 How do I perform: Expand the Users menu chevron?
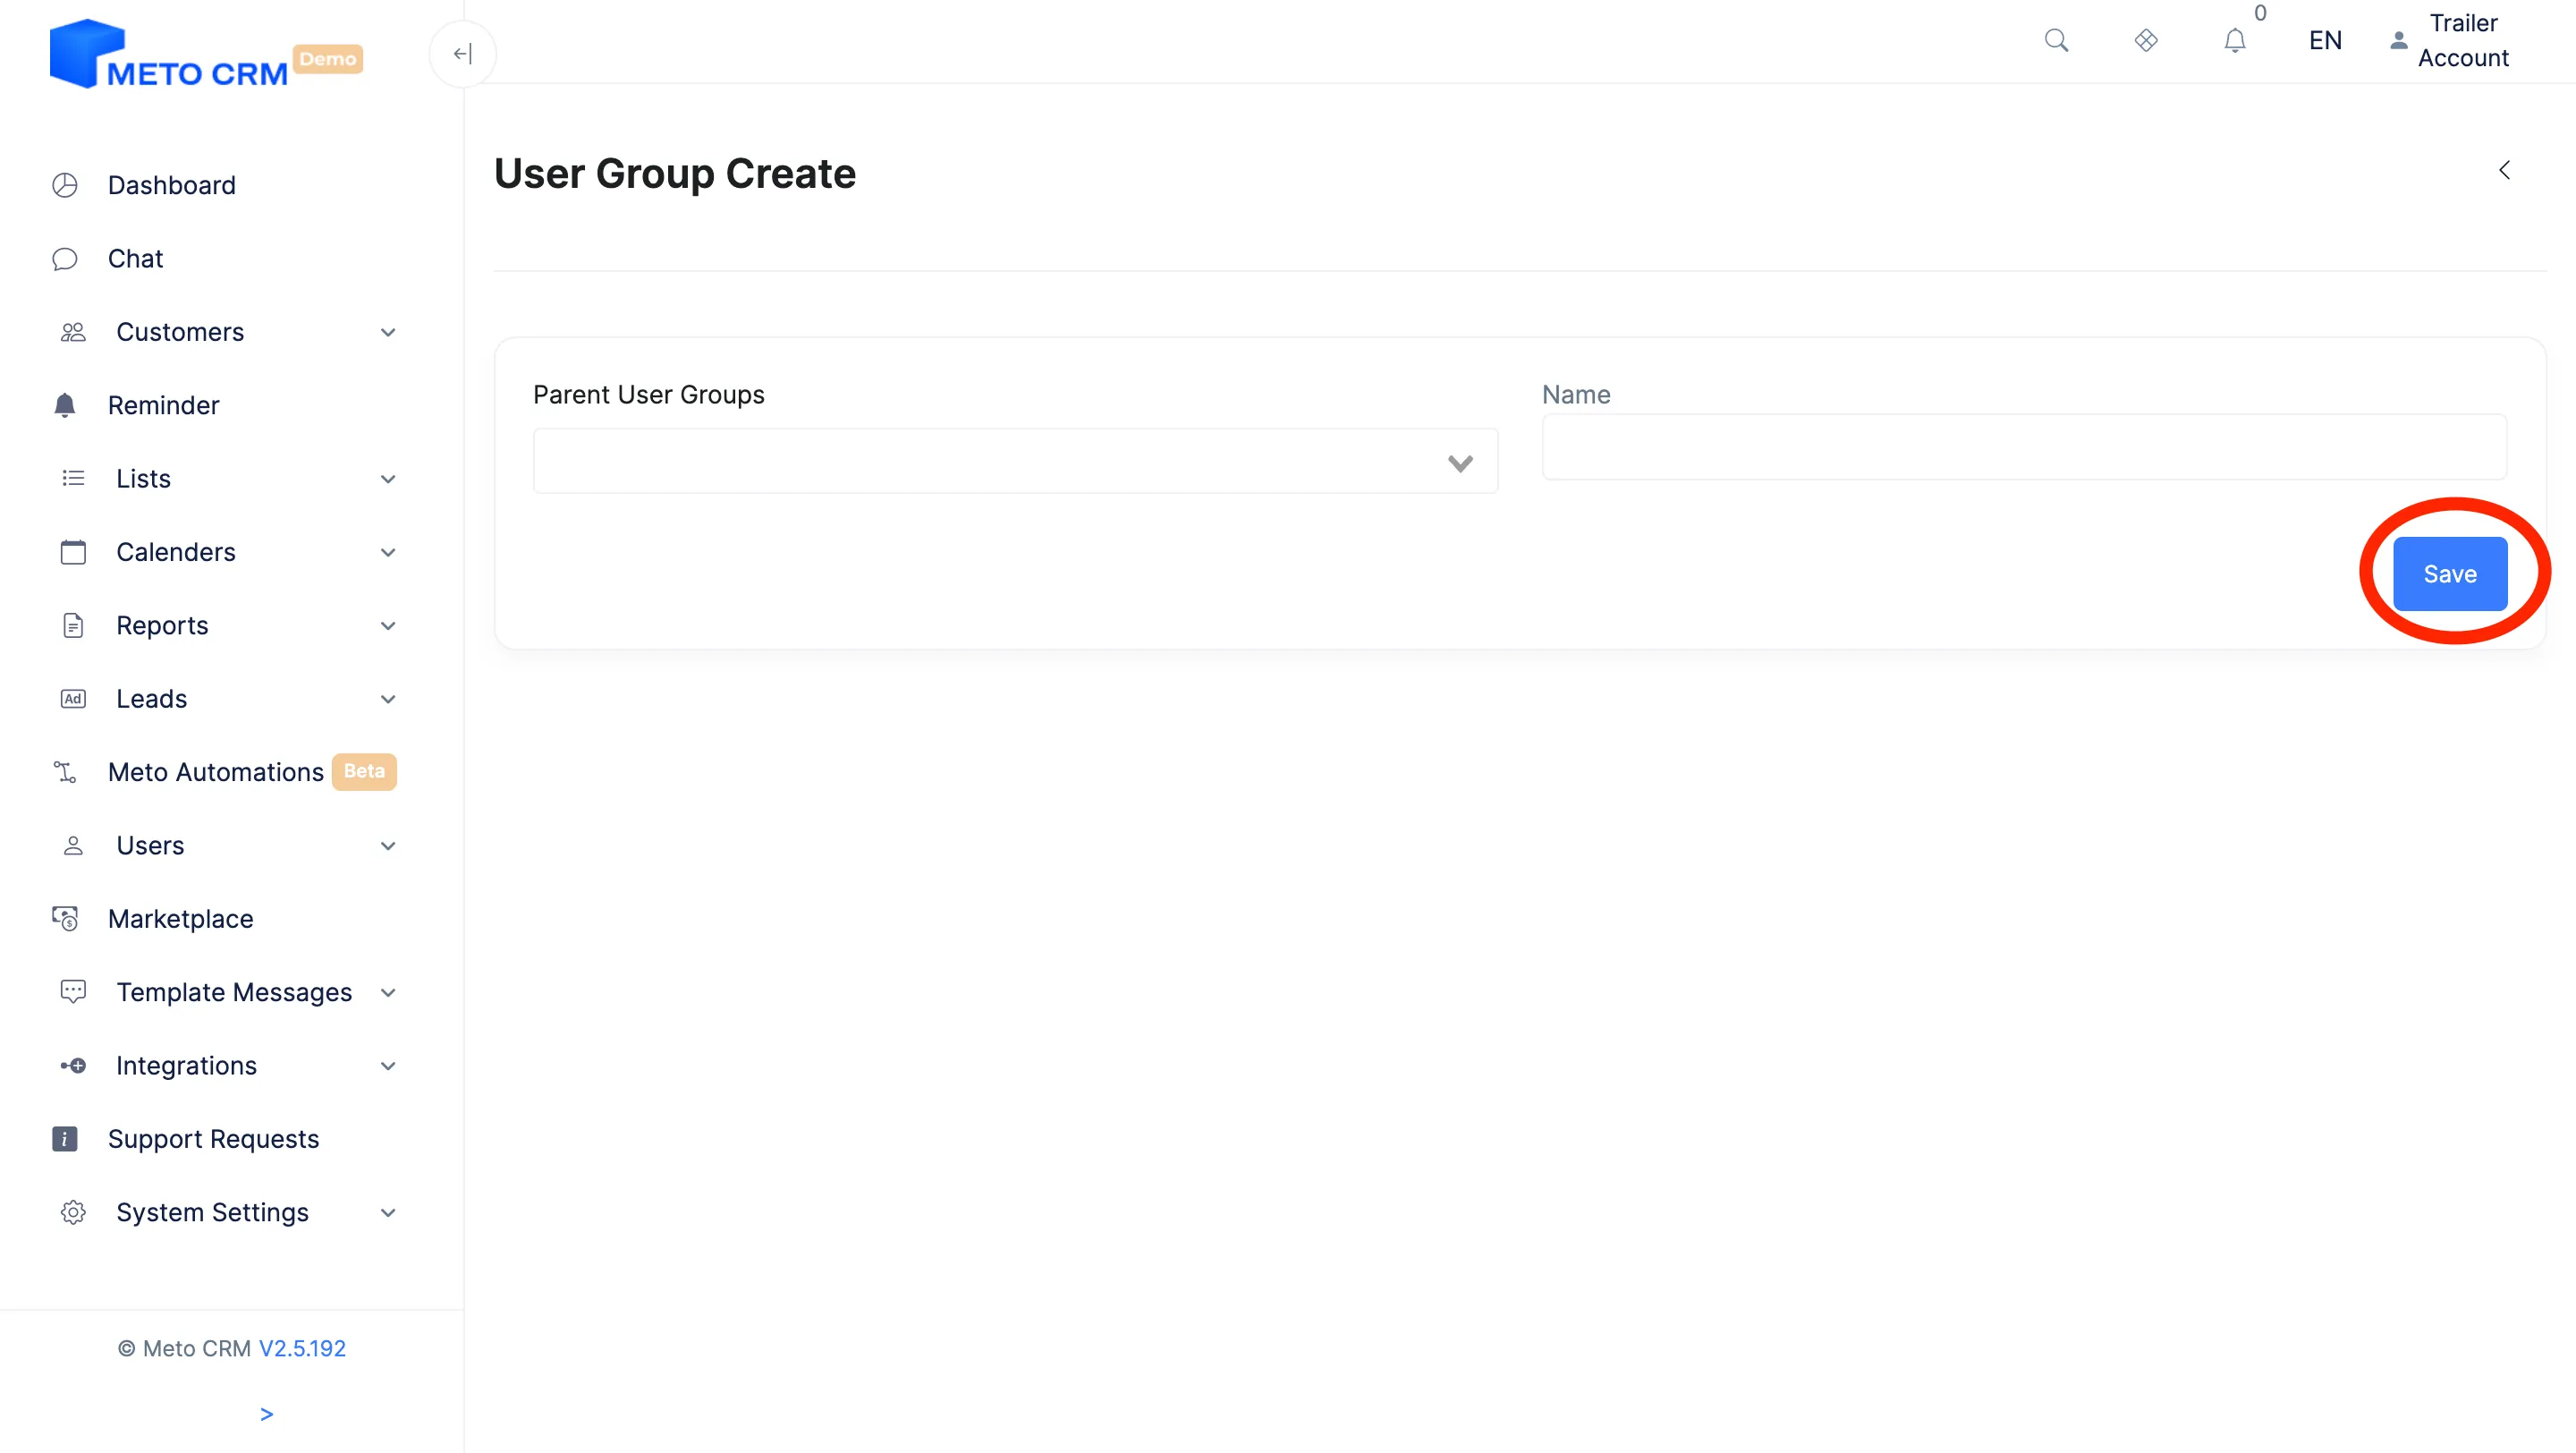[x=388, y=846]
